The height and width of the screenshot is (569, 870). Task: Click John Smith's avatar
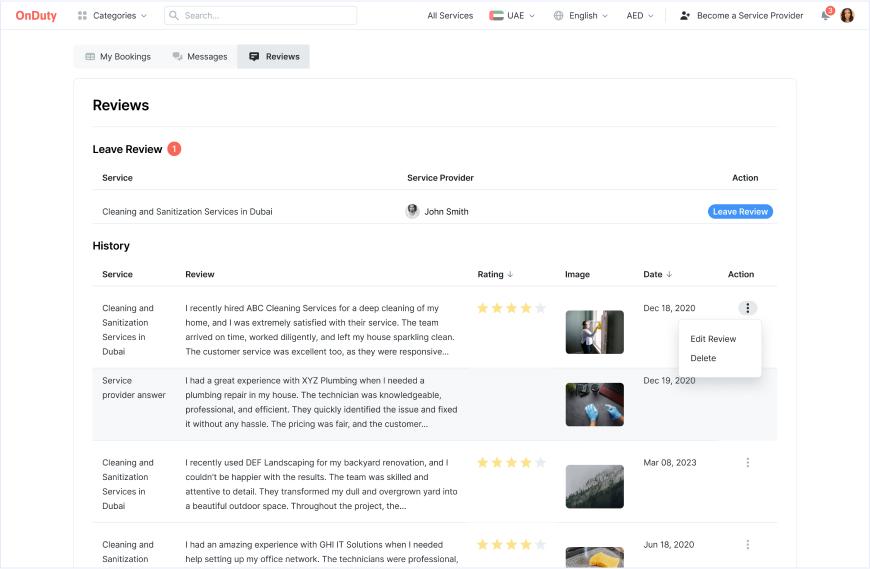(x=412, y=211)
